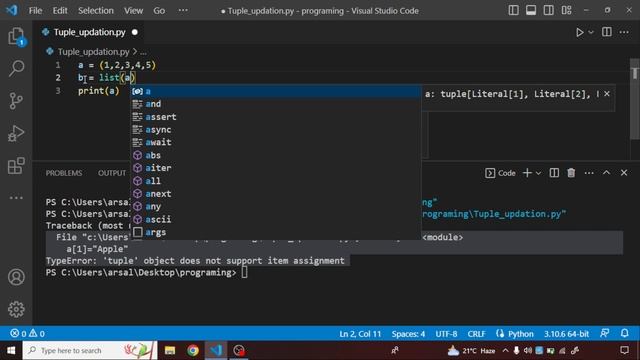Show additional views ellipsis in activity bar
The width and height of the screenshot is (640, 360).
[x=16, y=198]
